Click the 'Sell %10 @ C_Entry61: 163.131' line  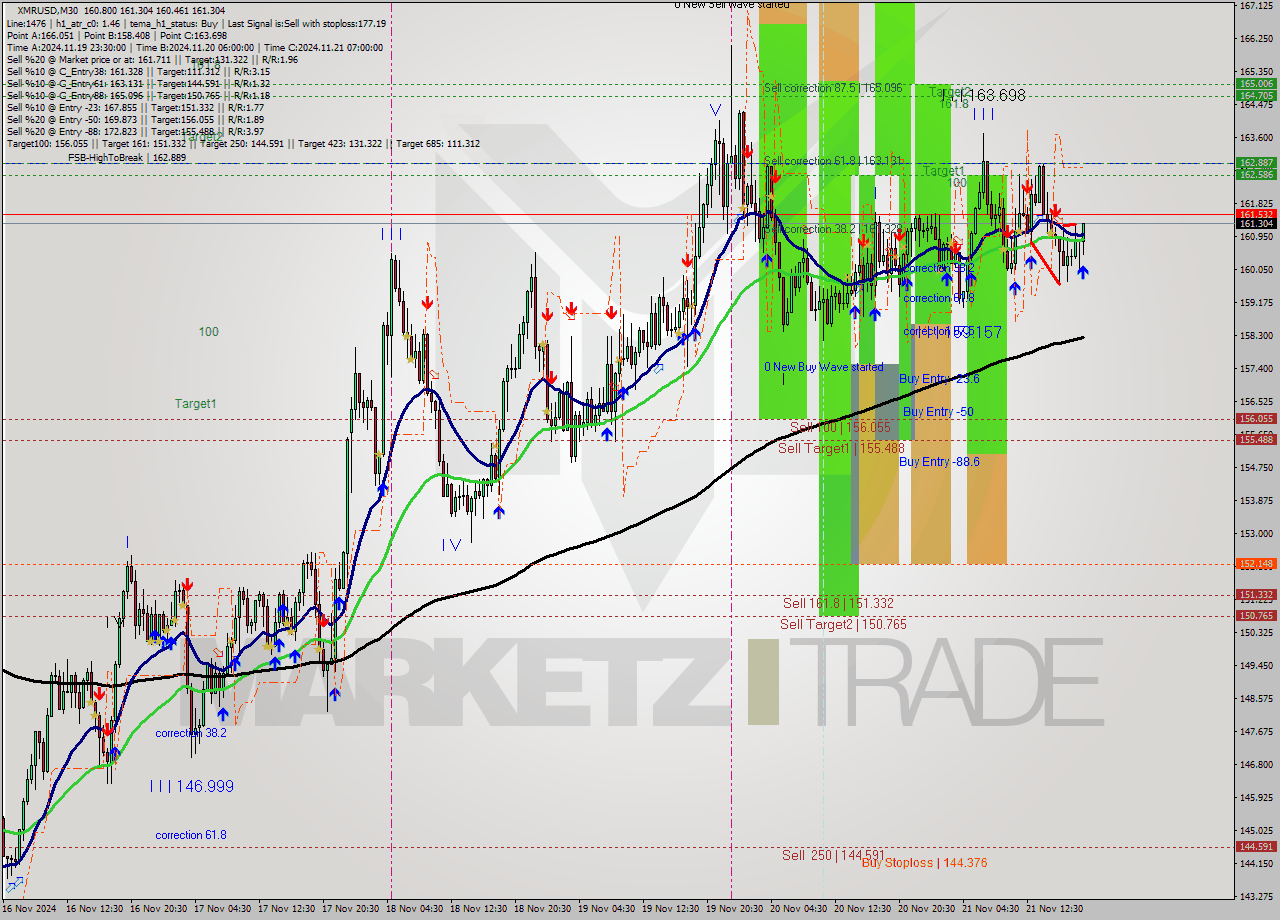[138, 83]
